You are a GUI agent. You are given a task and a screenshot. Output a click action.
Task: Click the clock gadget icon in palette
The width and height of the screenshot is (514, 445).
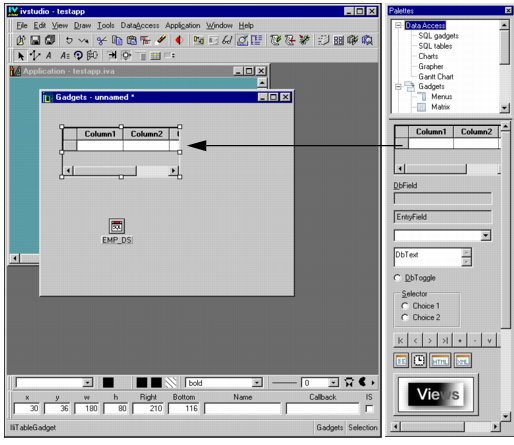[419, 360]
